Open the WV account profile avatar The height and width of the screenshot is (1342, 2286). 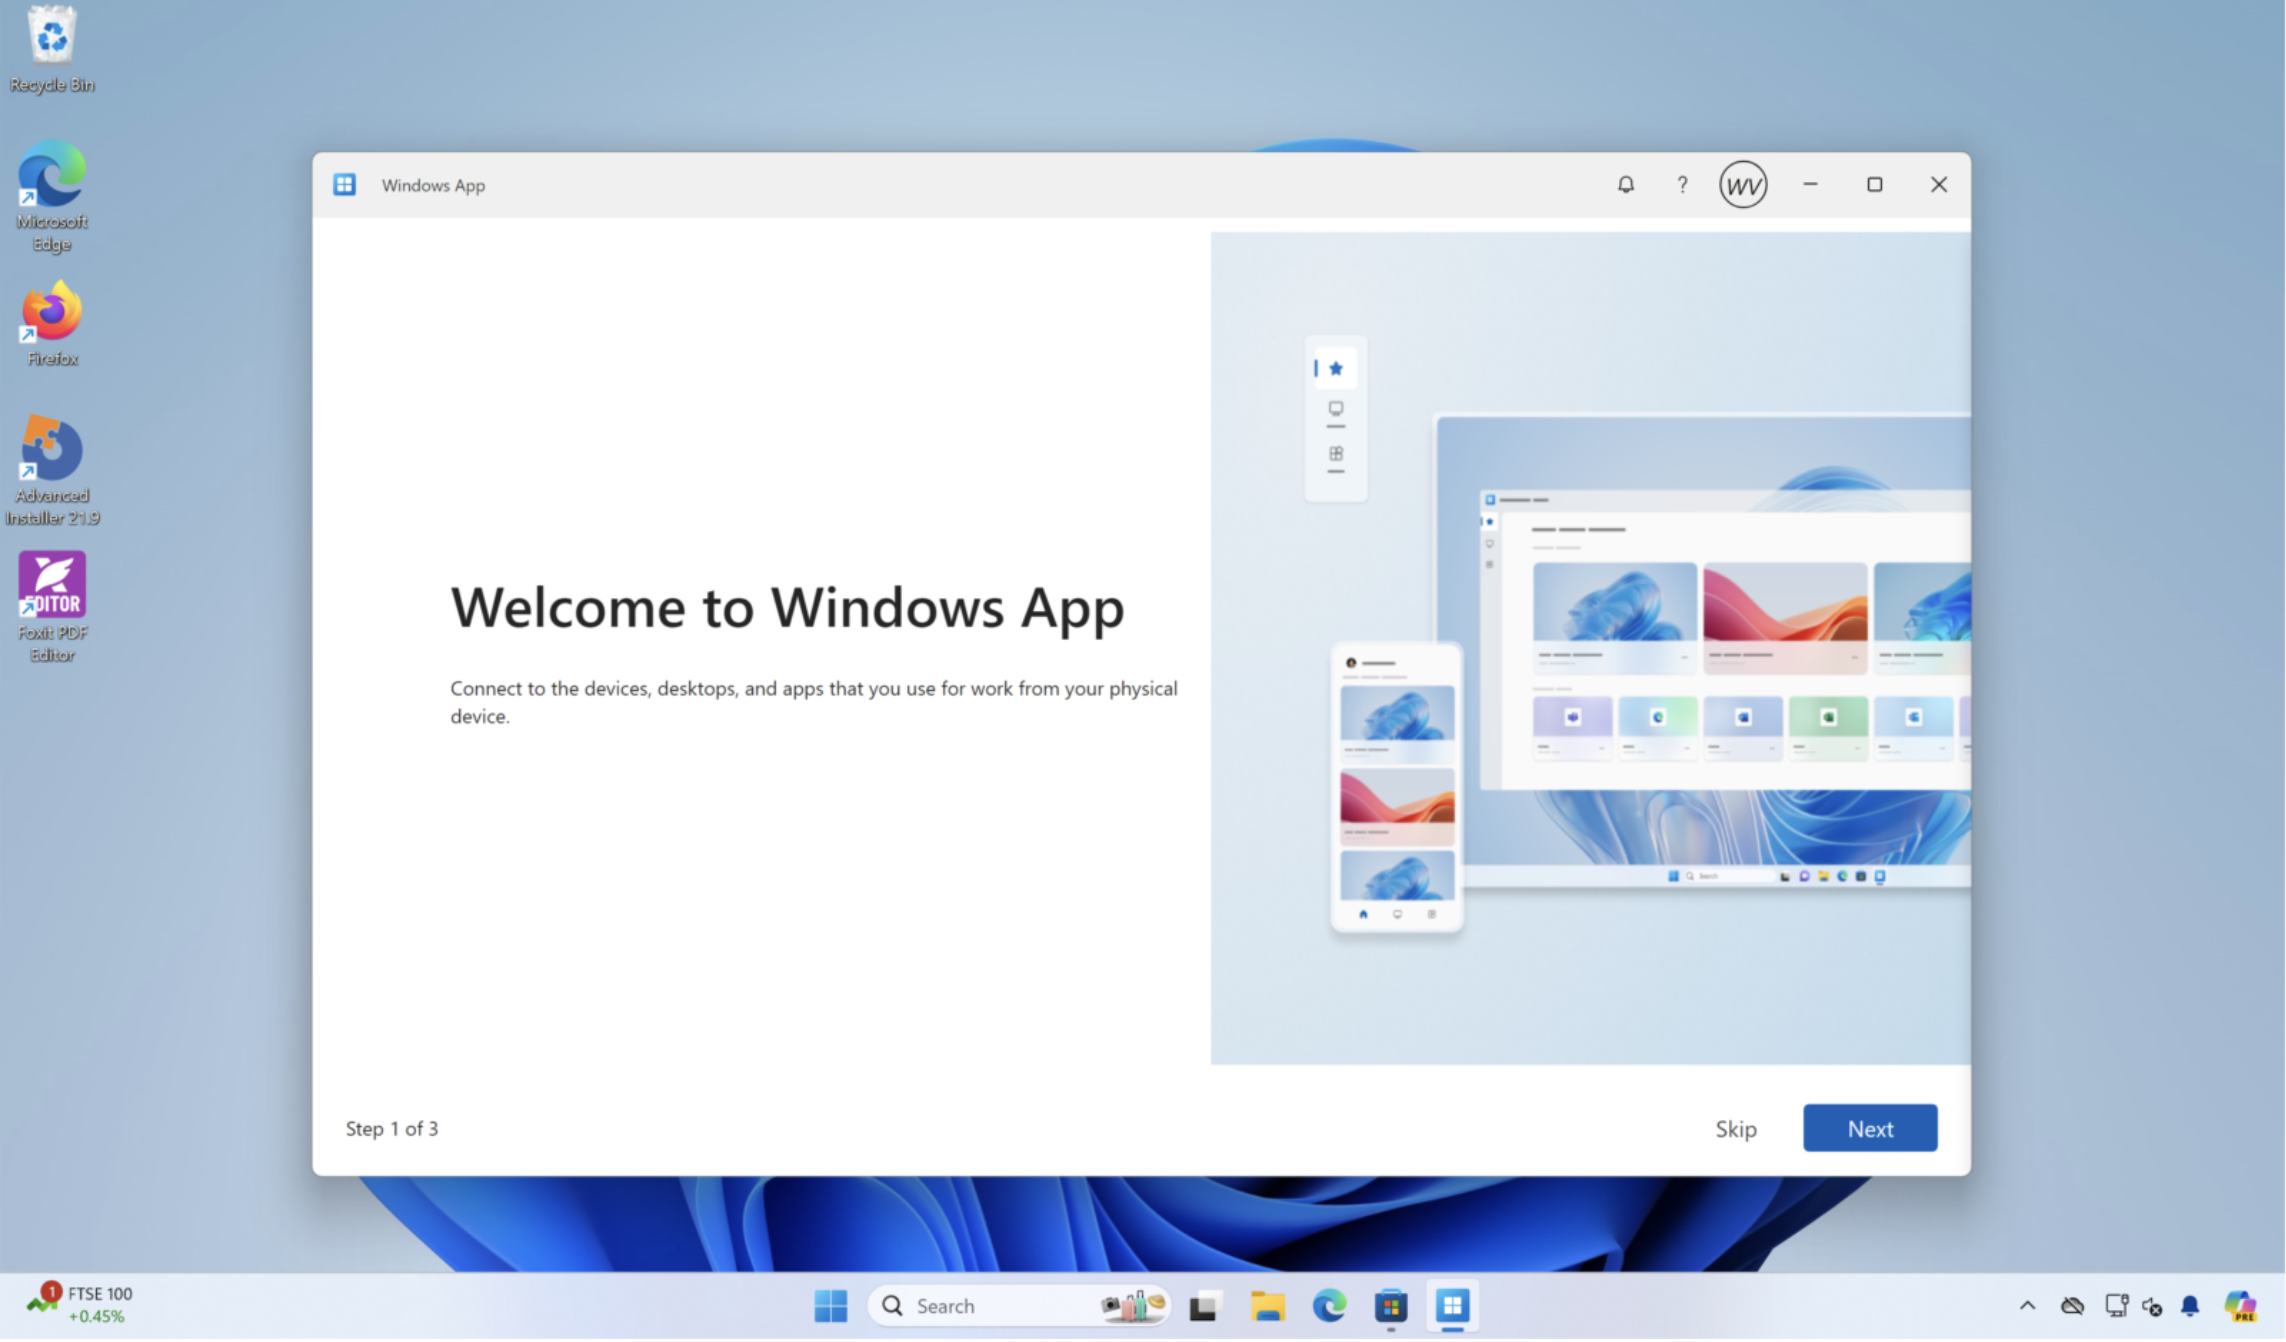[1743, 185]
